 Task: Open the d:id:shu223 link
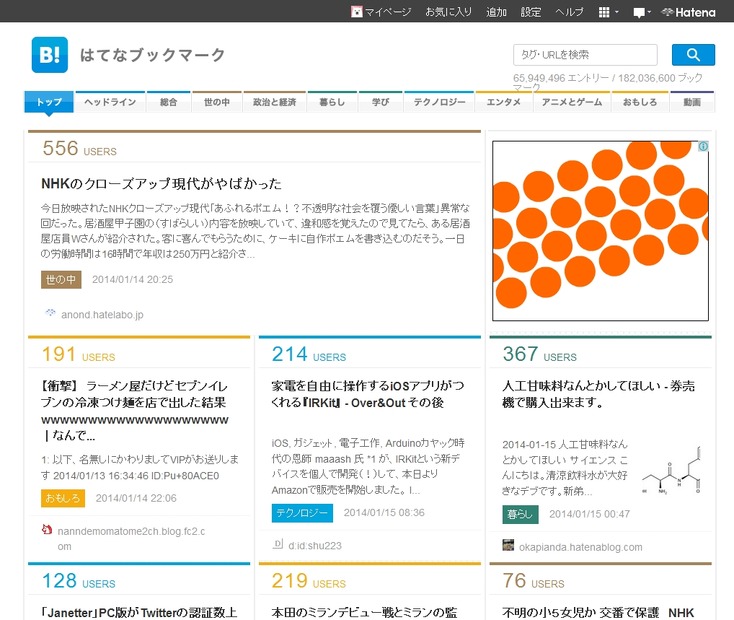315,546
